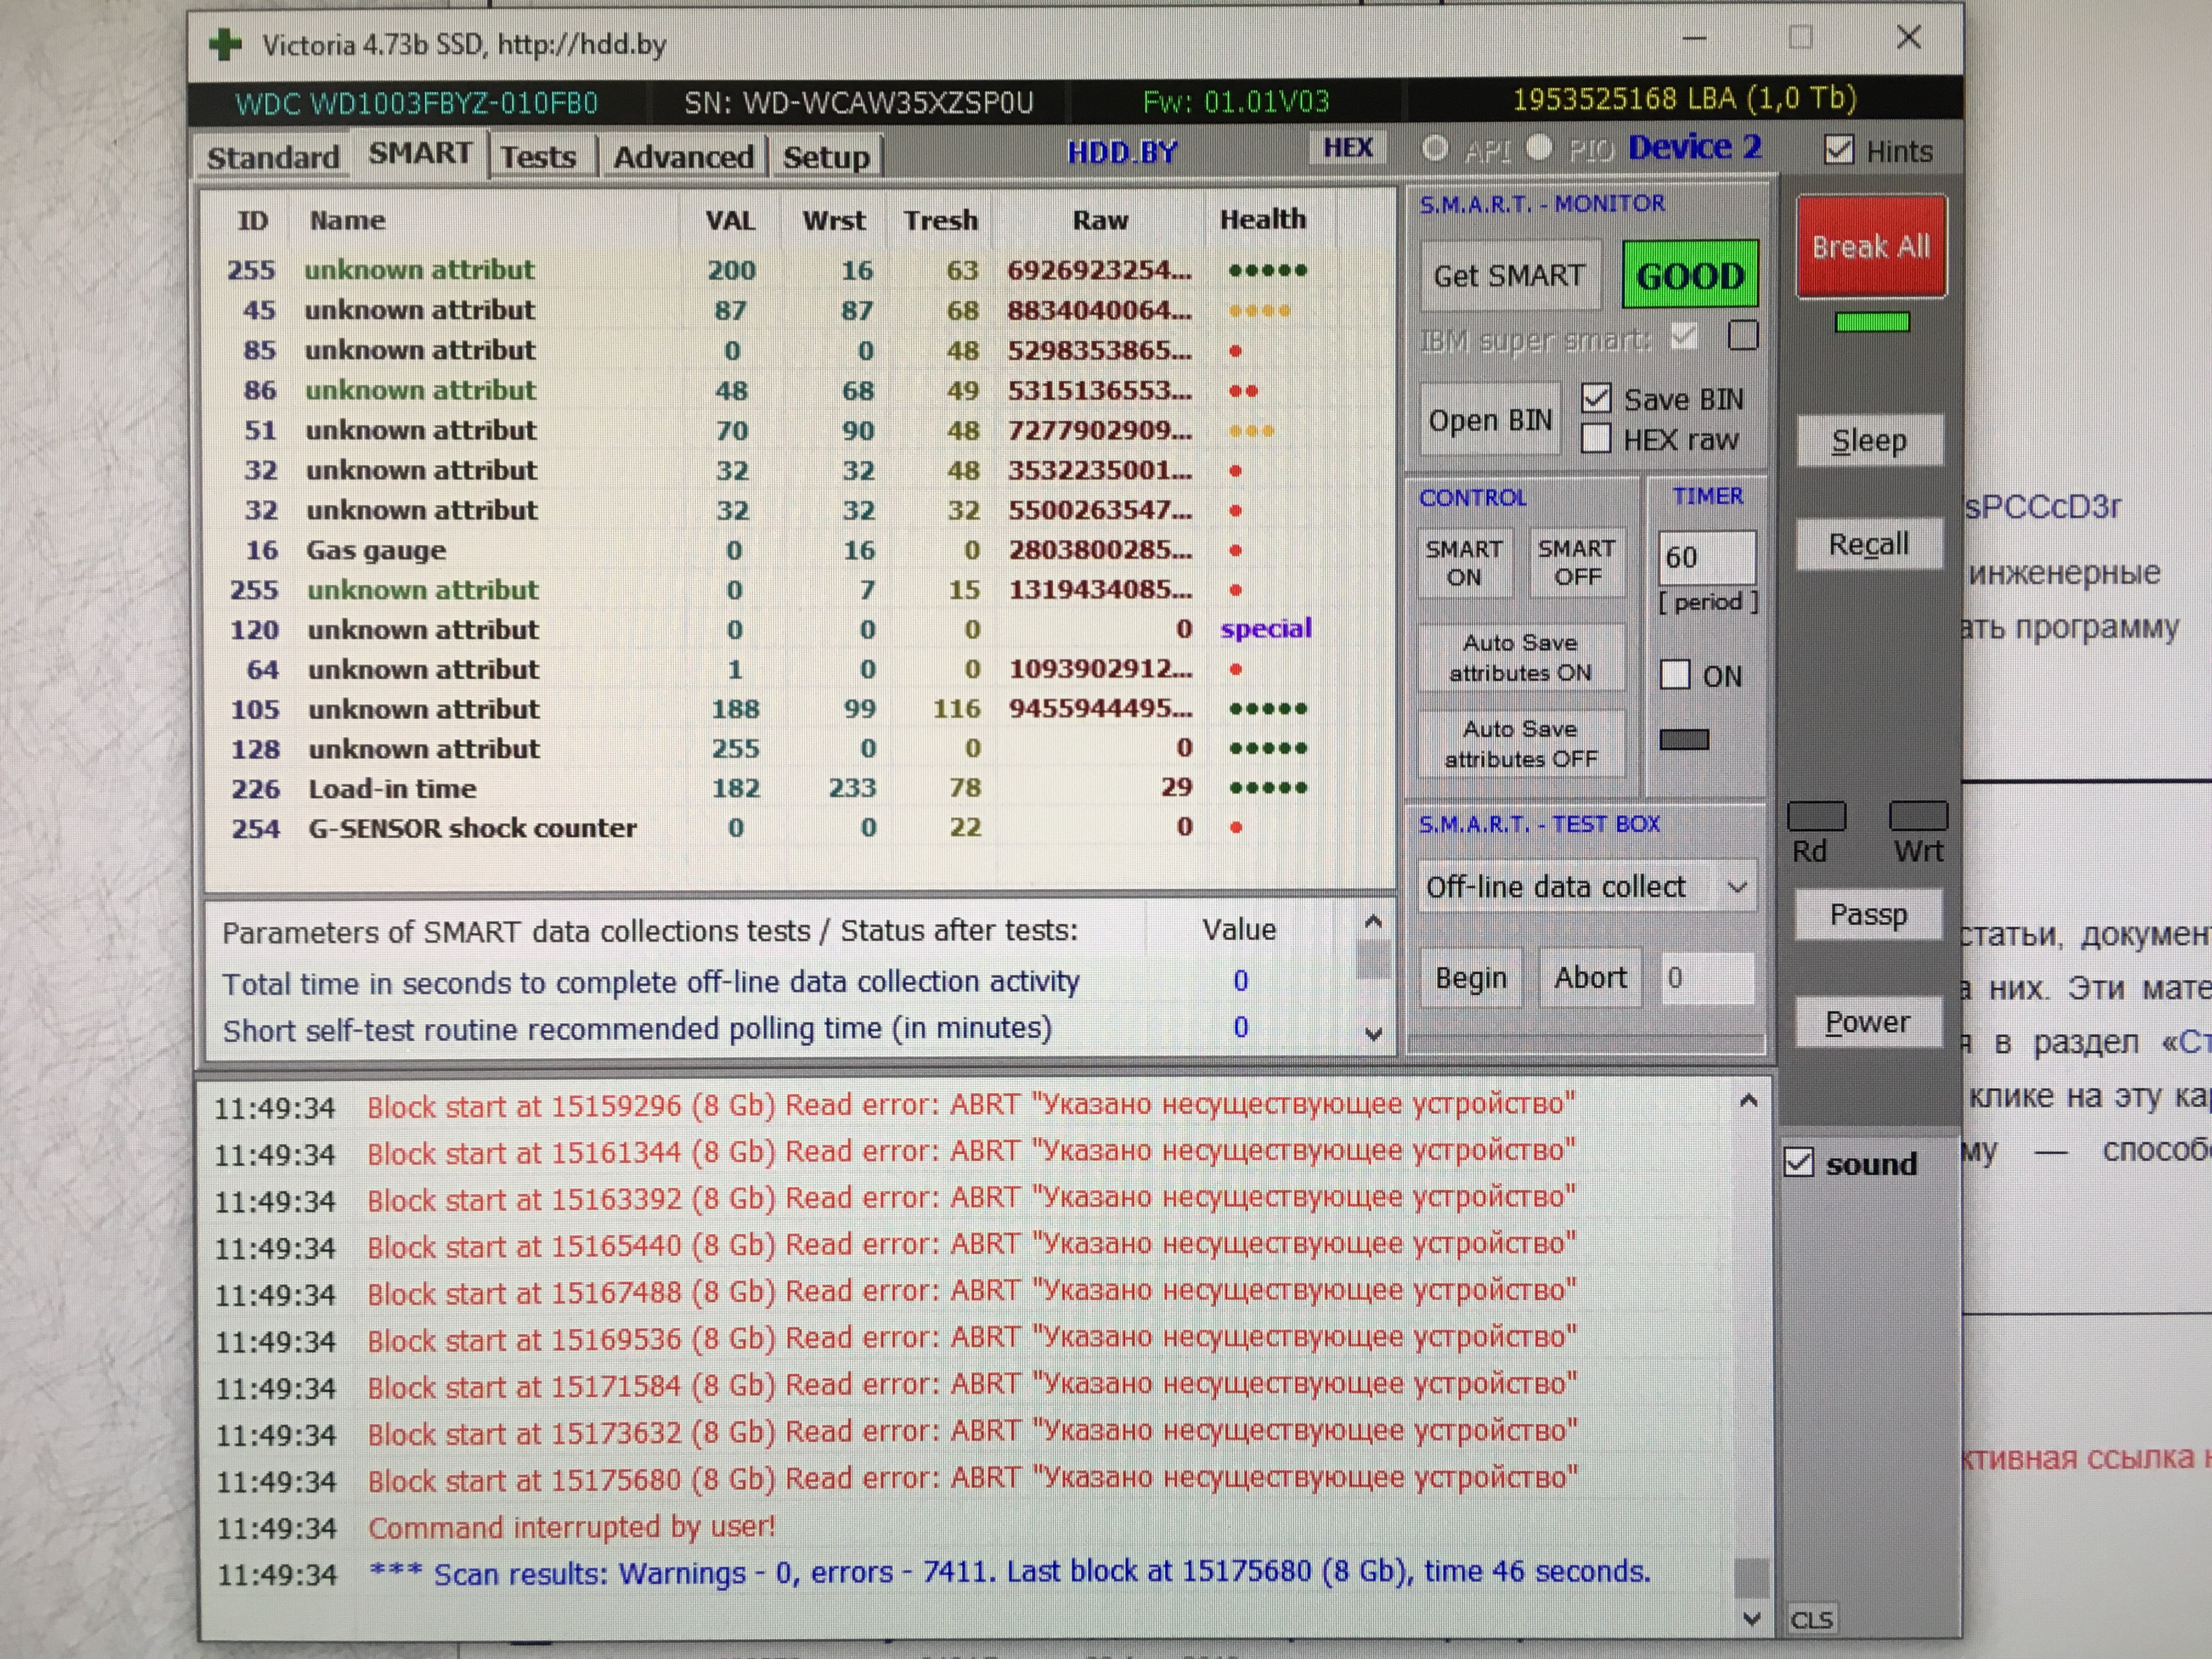Click the timer period input field showing 60
This screenshot has width=2212, height=1659.
1706,557
